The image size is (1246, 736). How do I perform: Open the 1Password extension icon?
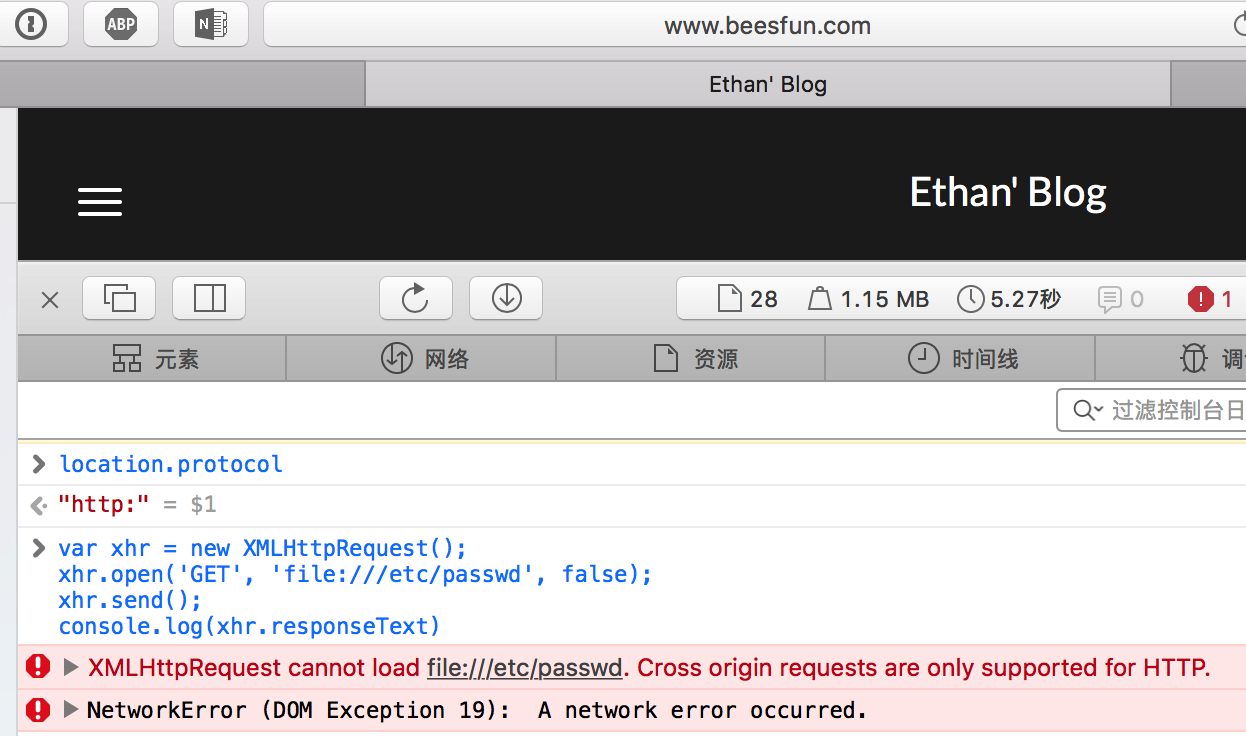(31, 25)
